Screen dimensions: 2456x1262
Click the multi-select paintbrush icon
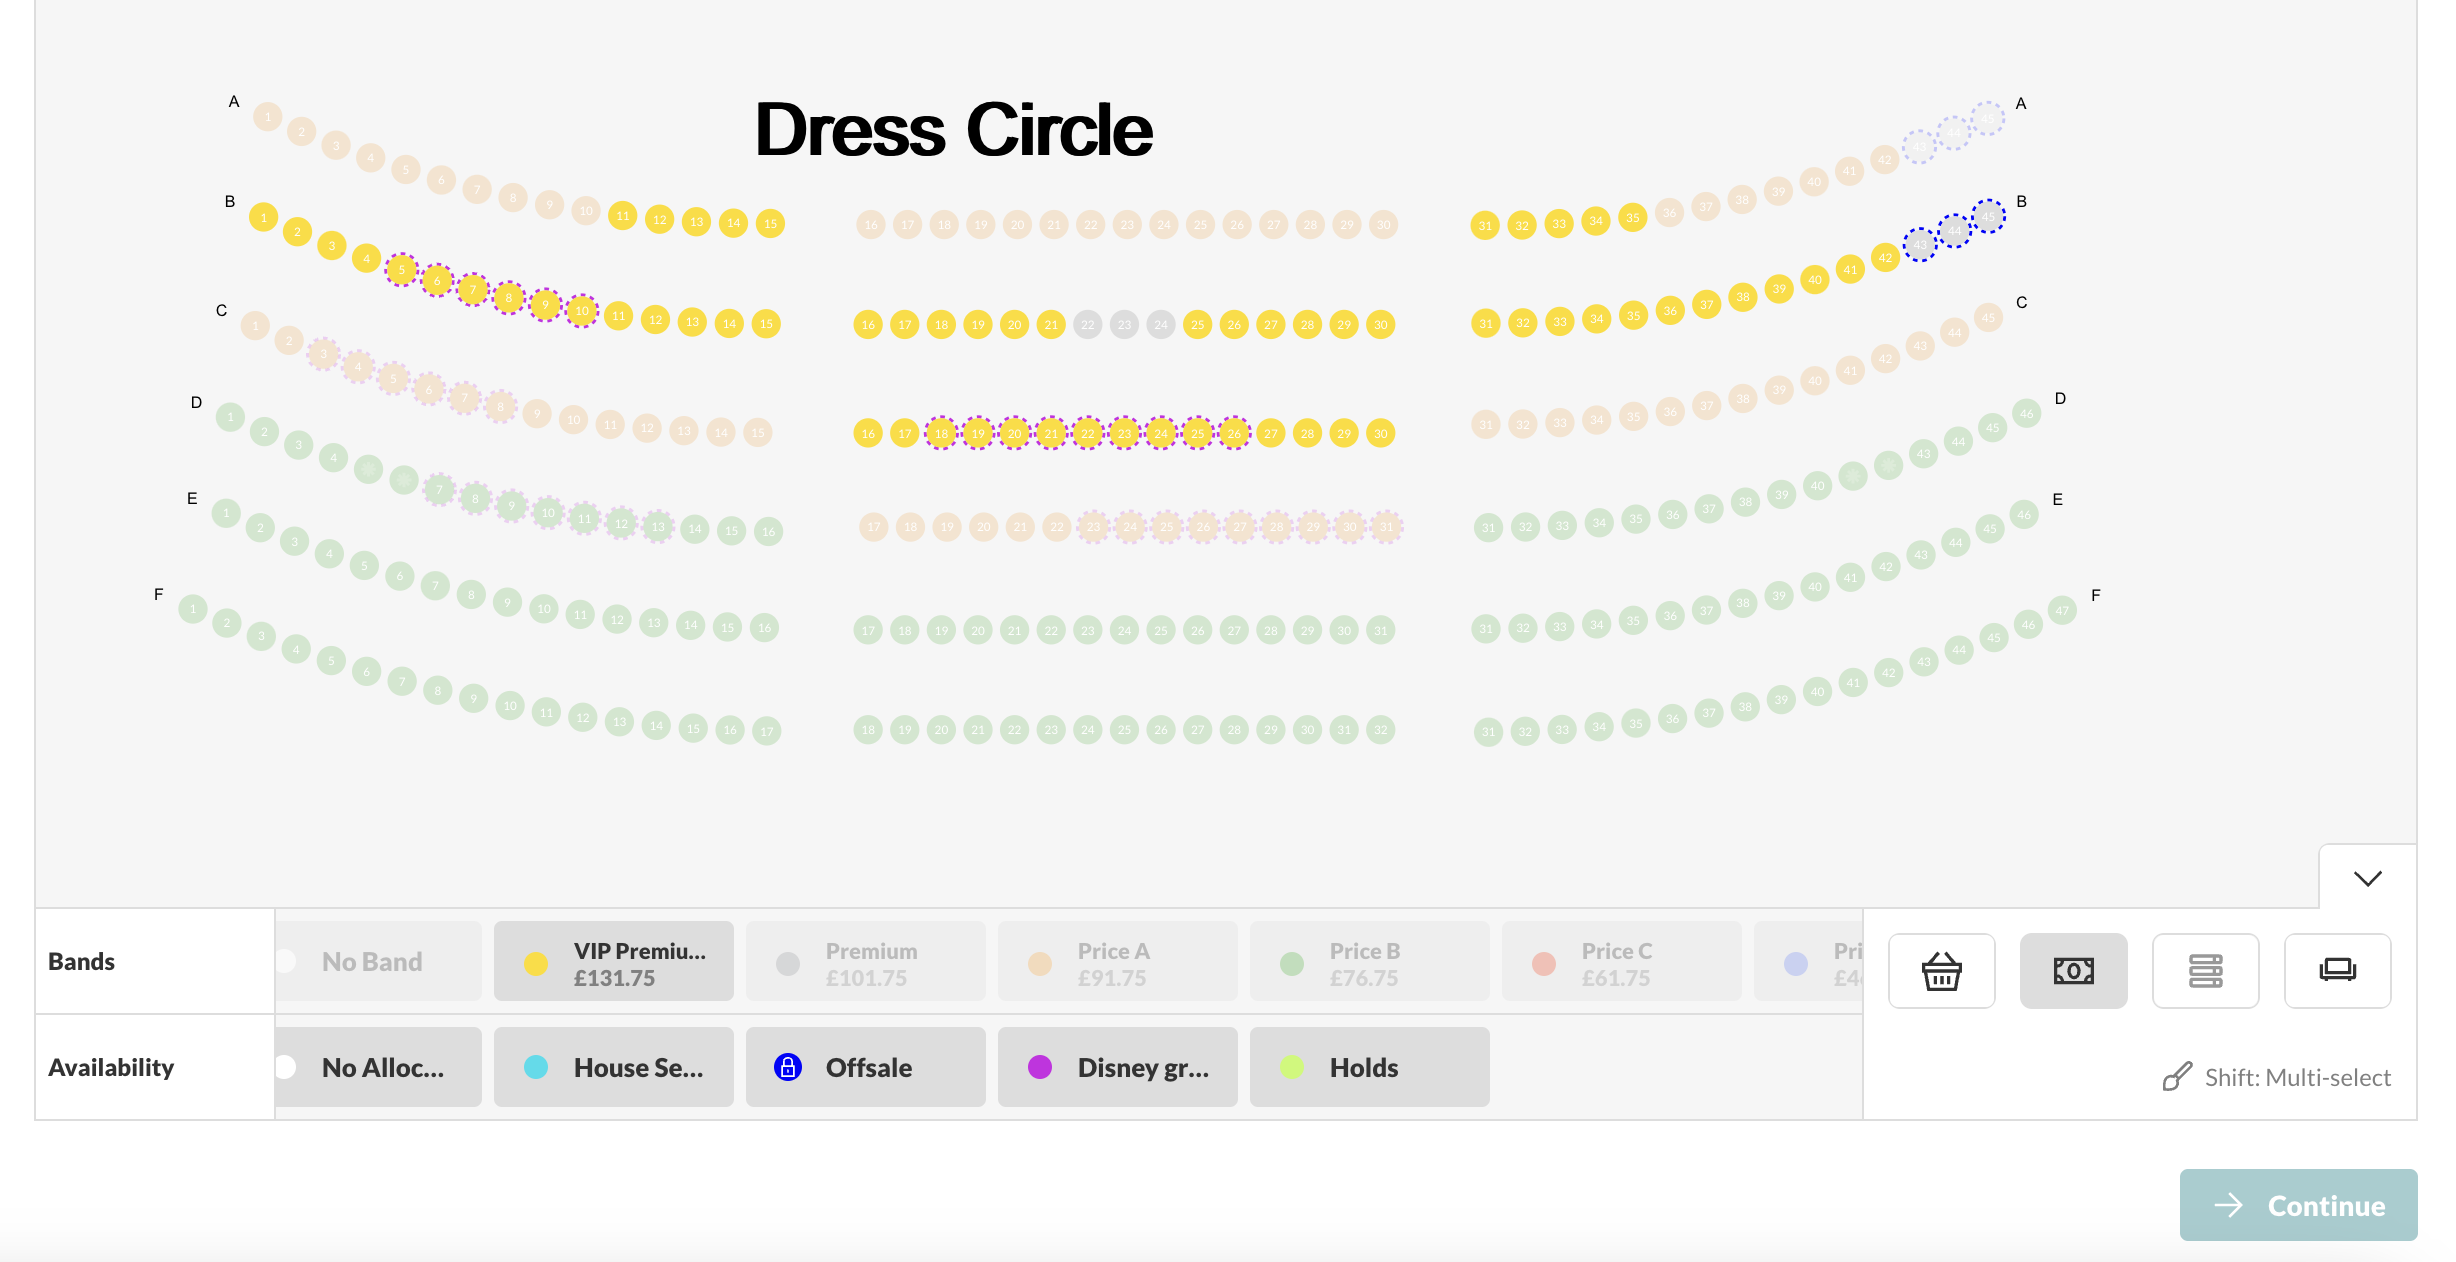click(2177, 1077)
